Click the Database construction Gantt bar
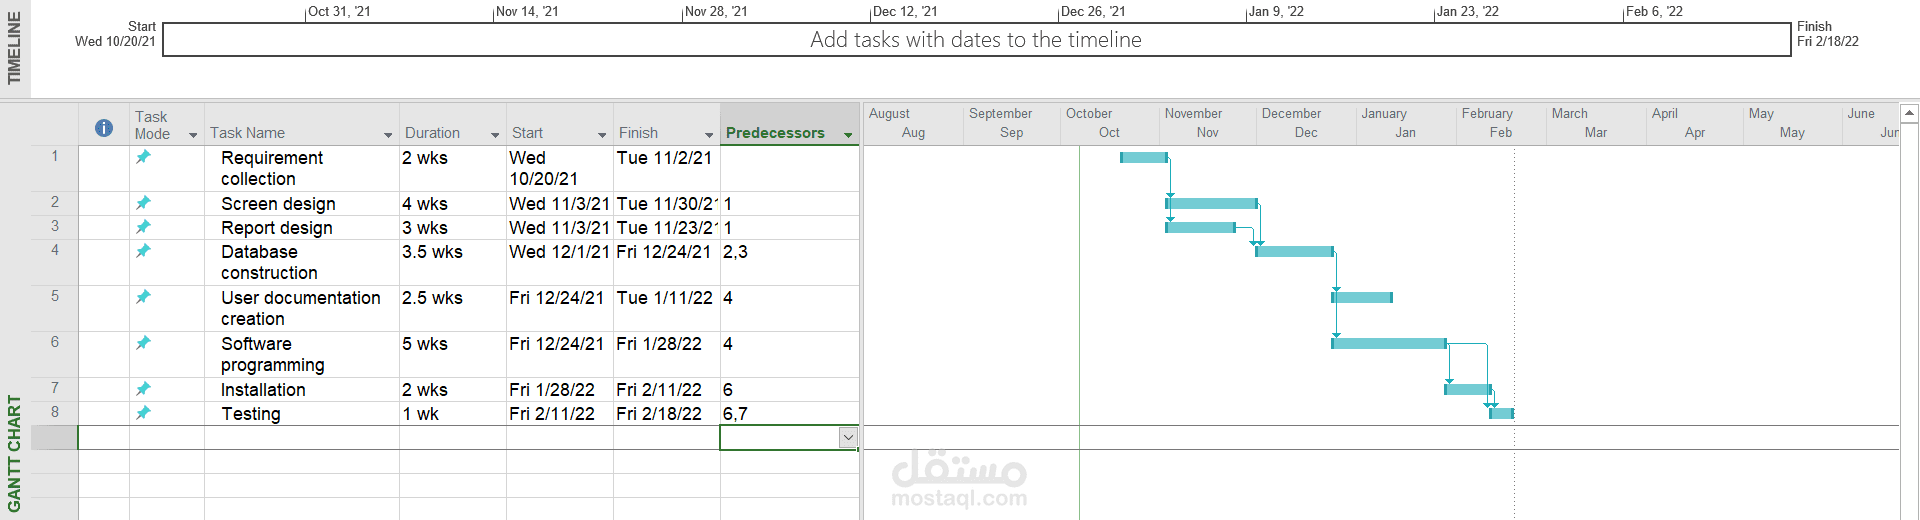The width and height of the screenshot is (1920, 520). [1294, 251]
